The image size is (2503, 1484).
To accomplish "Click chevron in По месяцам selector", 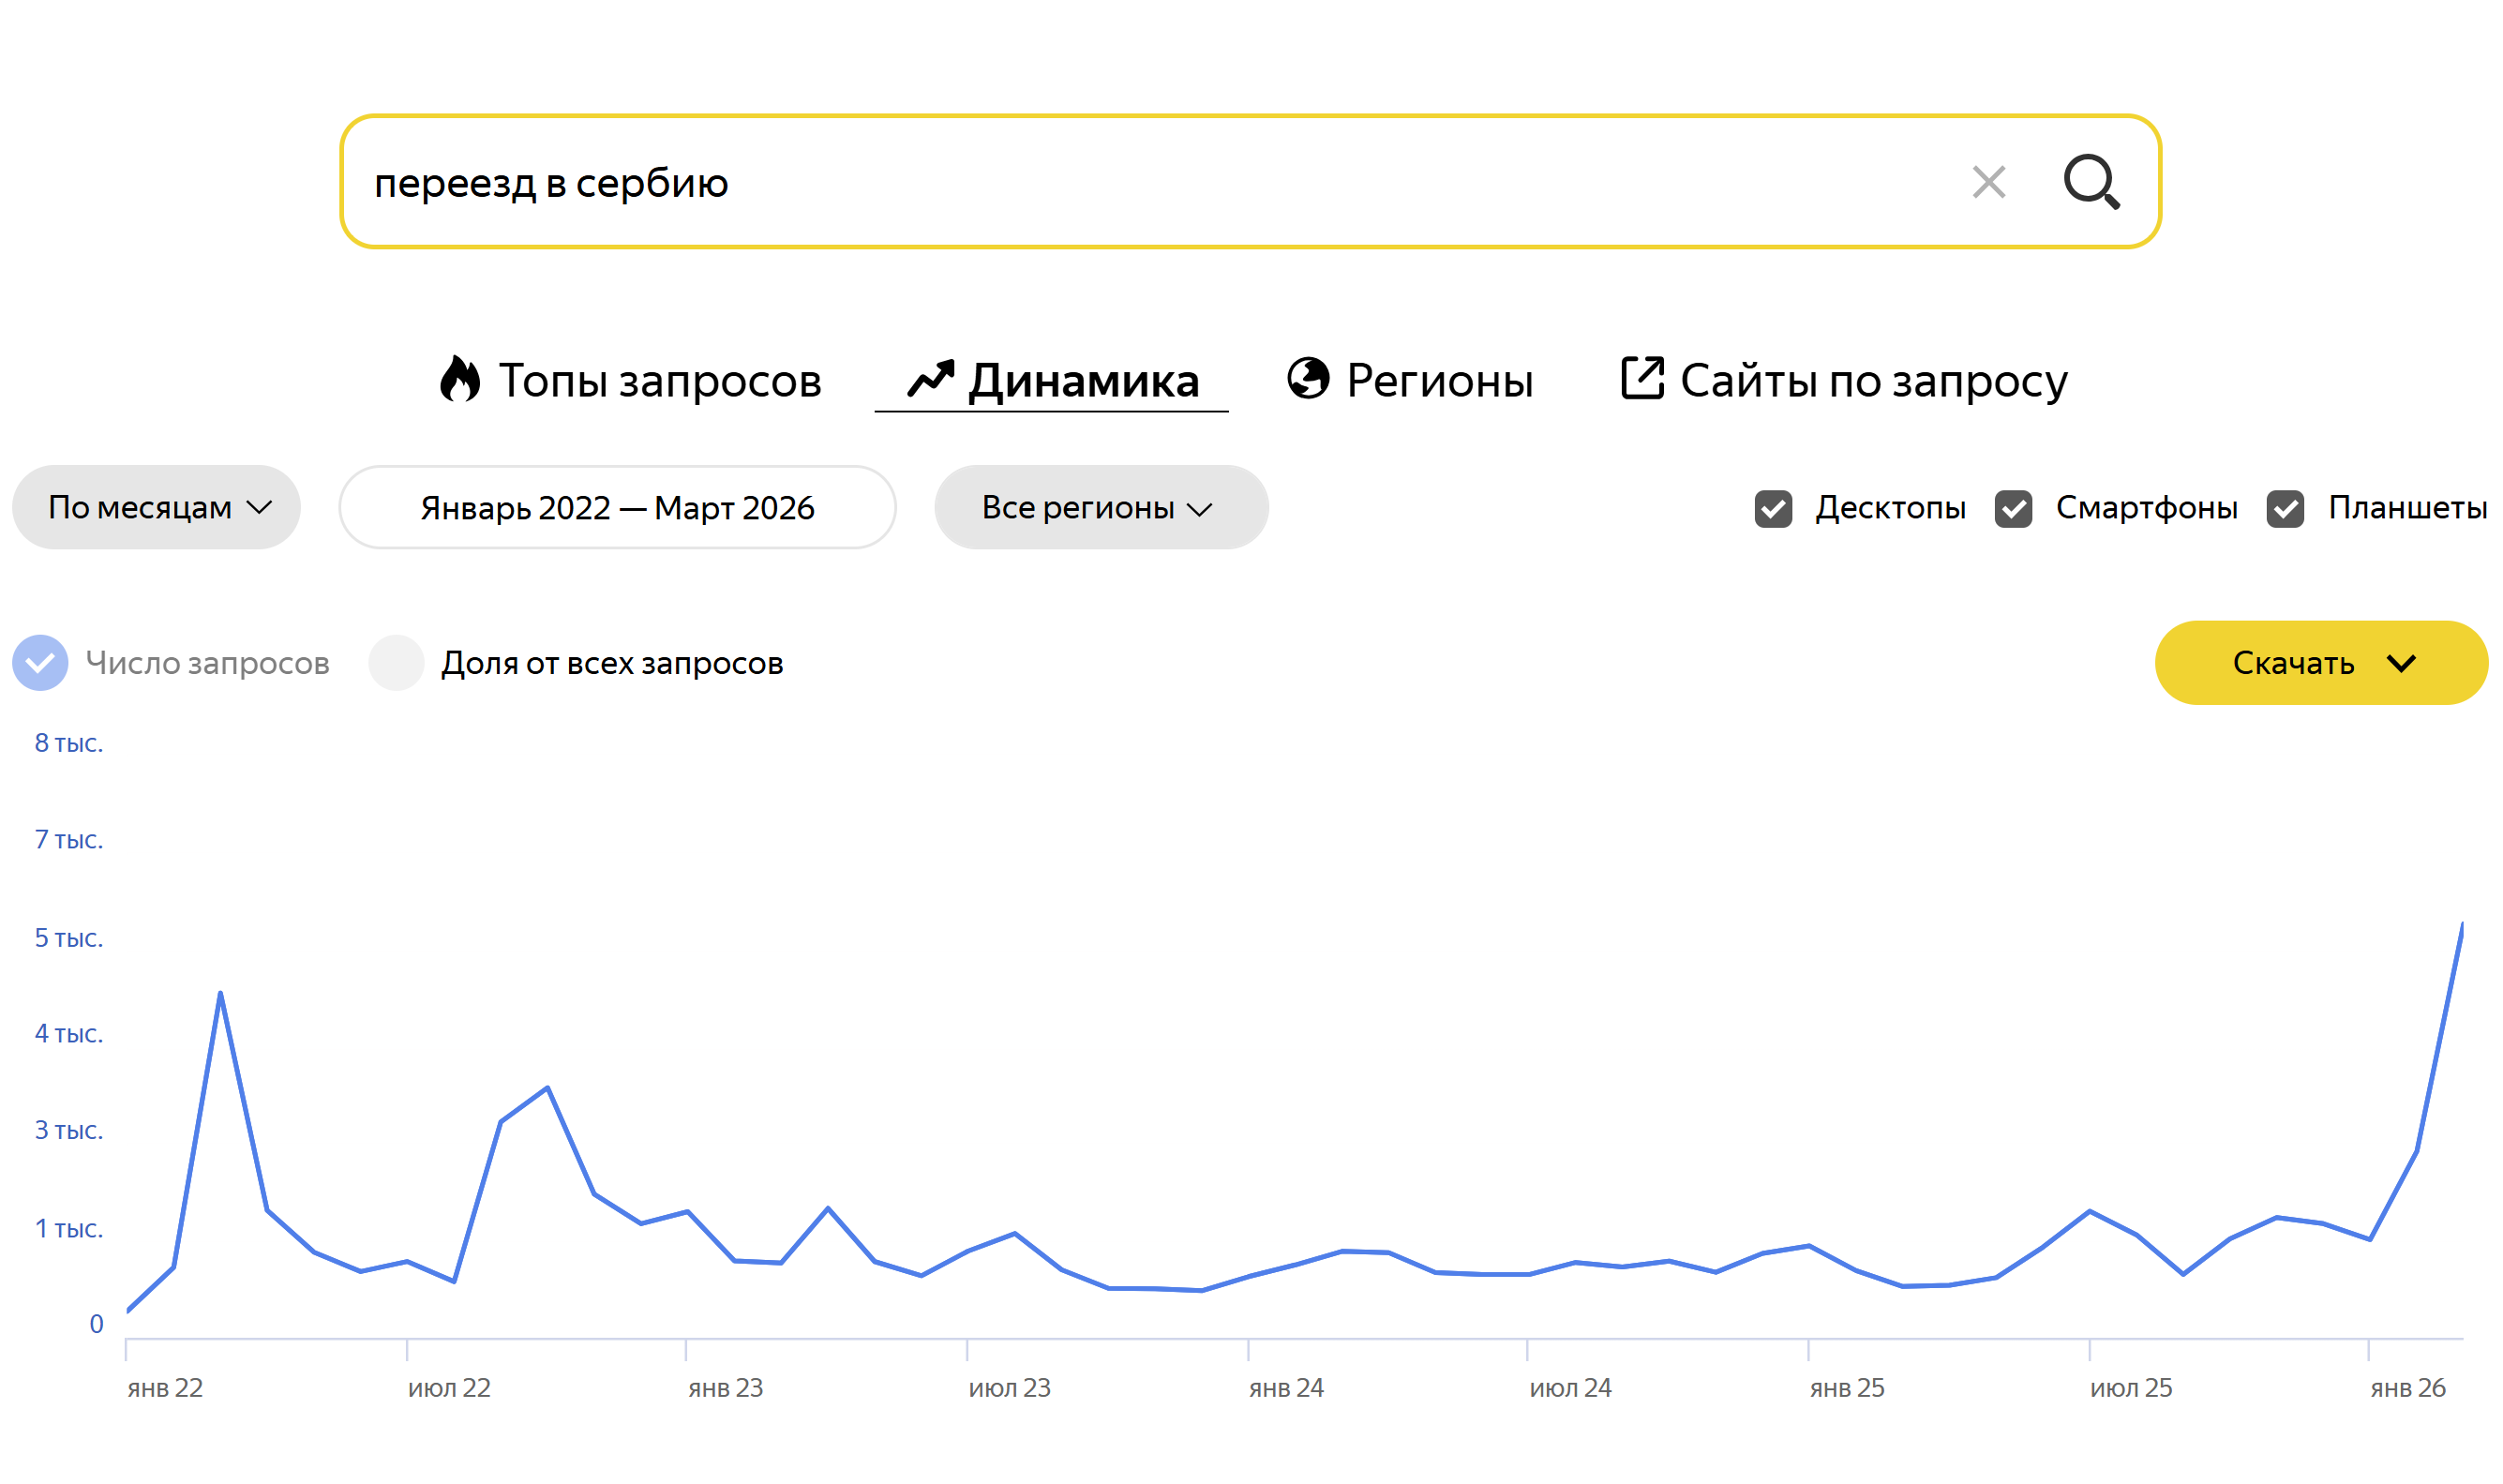I will coord(259,508).
